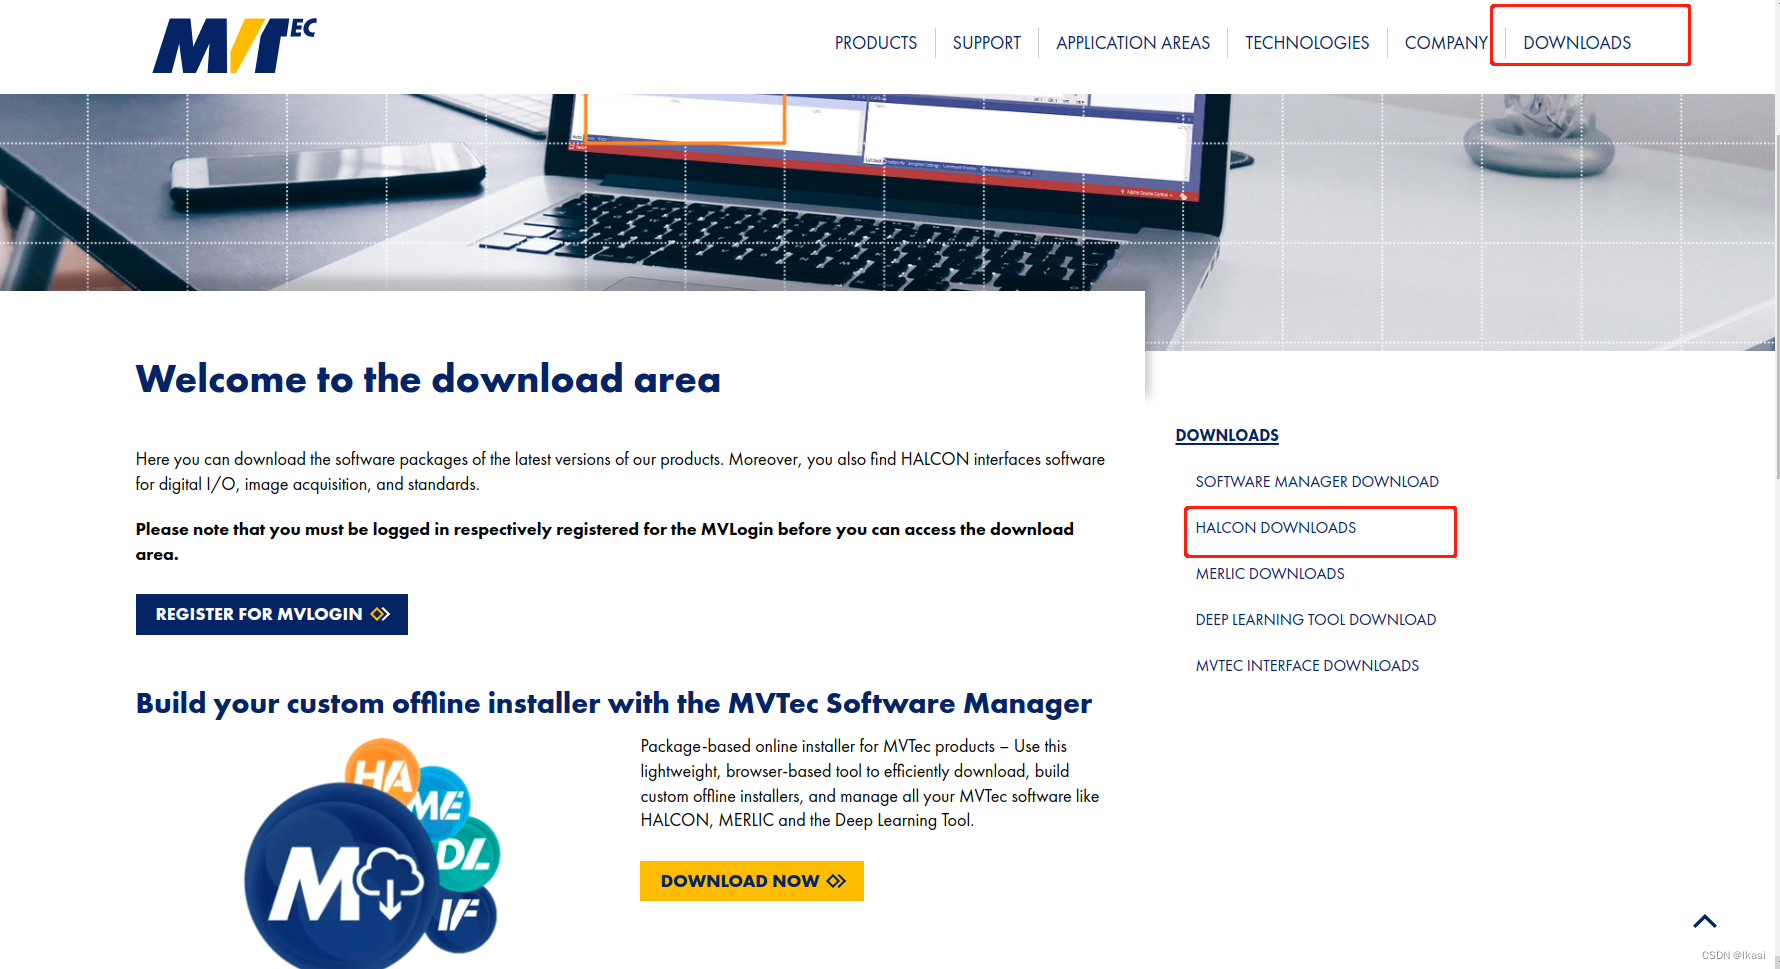Click the DOWNLOADS sidebar heading link

pyautogui.click(x=1227, y=435)
